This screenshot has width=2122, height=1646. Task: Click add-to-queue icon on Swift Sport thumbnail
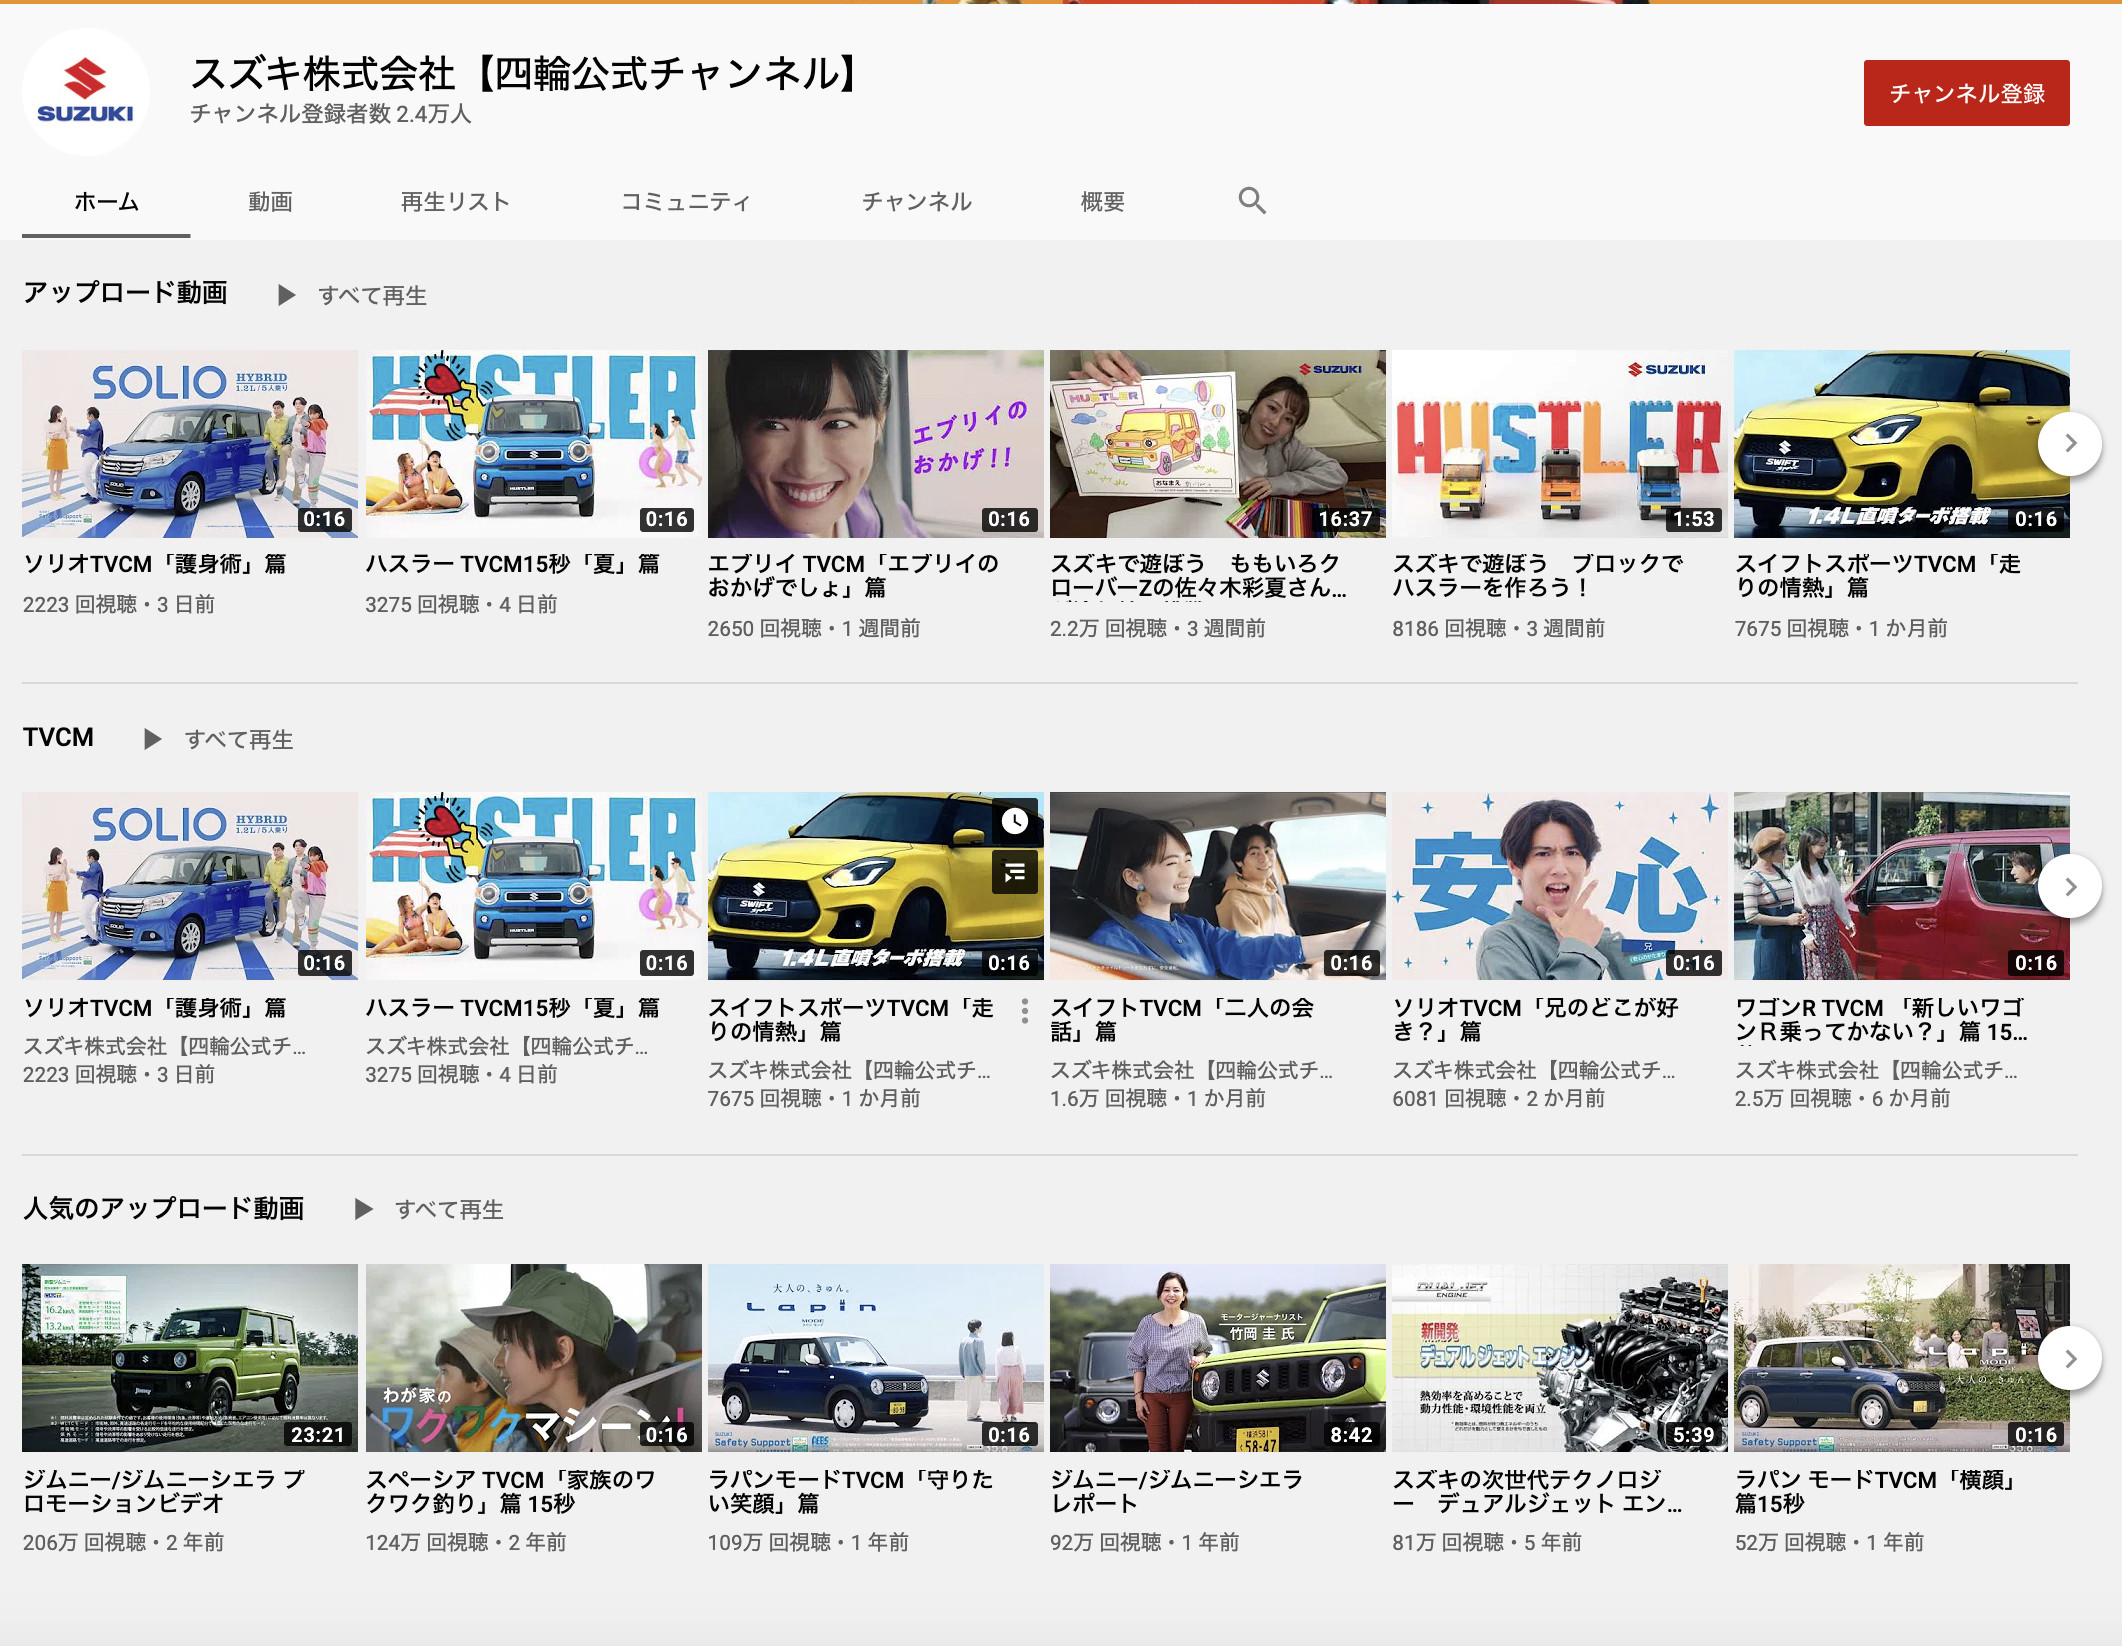1015,872
